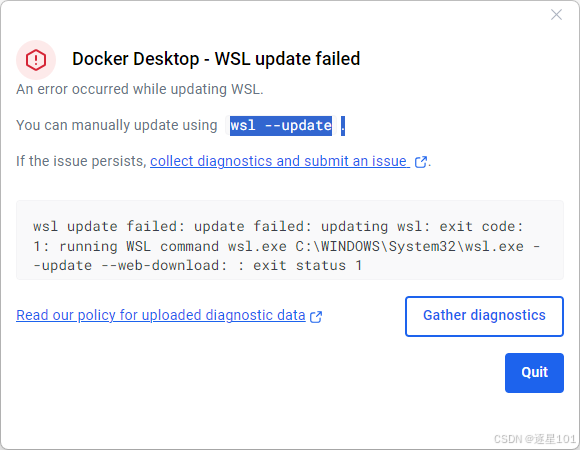Click the red hexagon error warning icon

(x=36, y=60)
